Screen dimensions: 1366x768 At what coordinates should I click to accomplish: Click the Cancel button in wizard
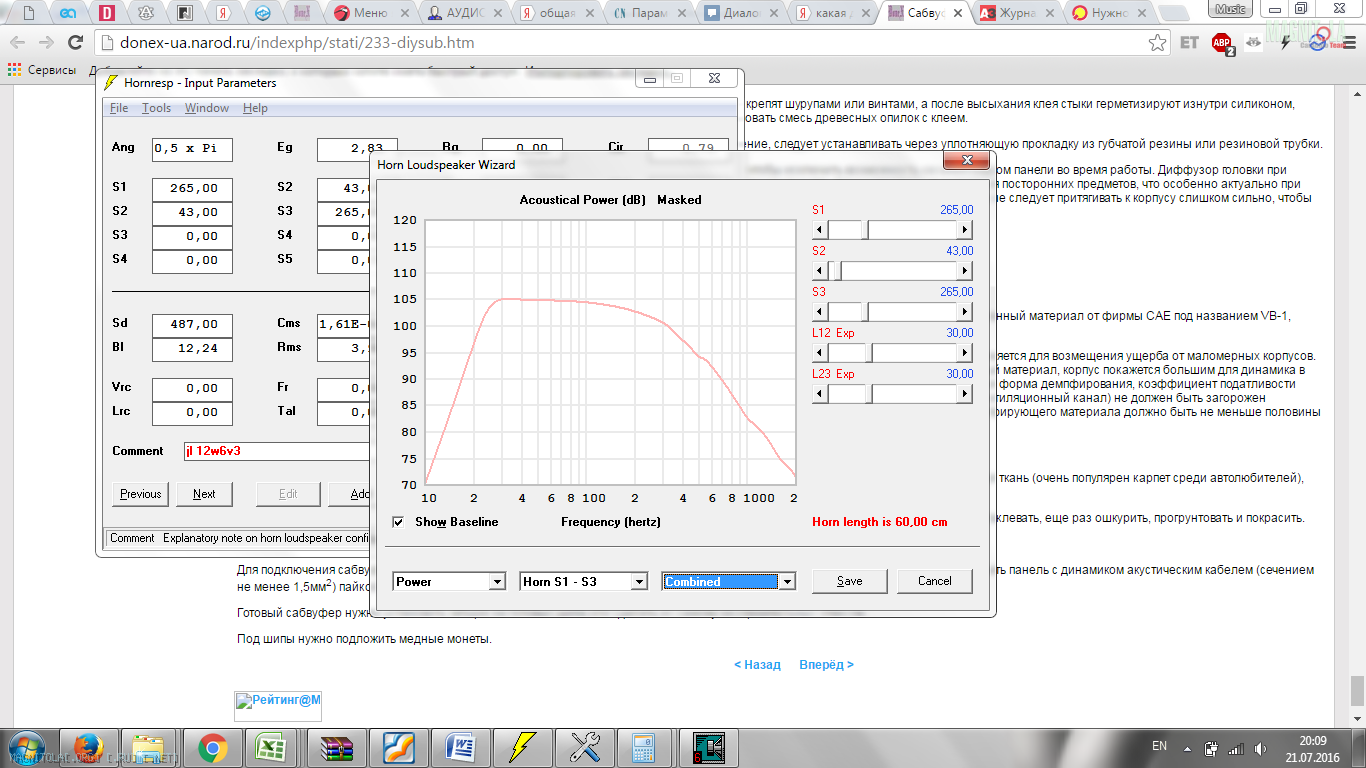[935, 581]
